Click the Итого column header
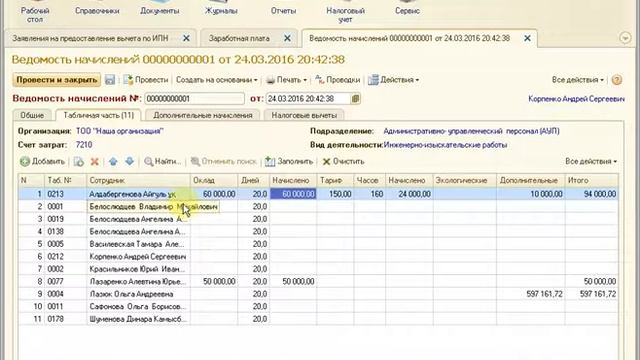This screenshot has height=360, width=640. (591, 180)
